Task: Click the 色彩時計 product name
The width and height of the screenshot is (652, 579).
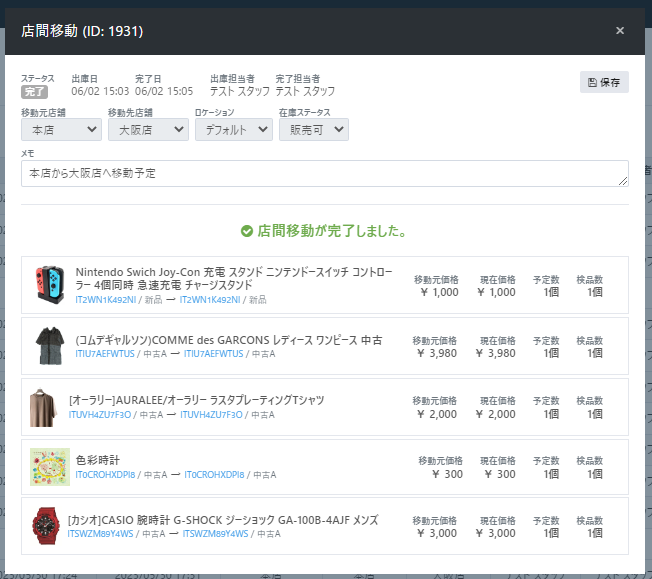Action: tap(97, 460)
